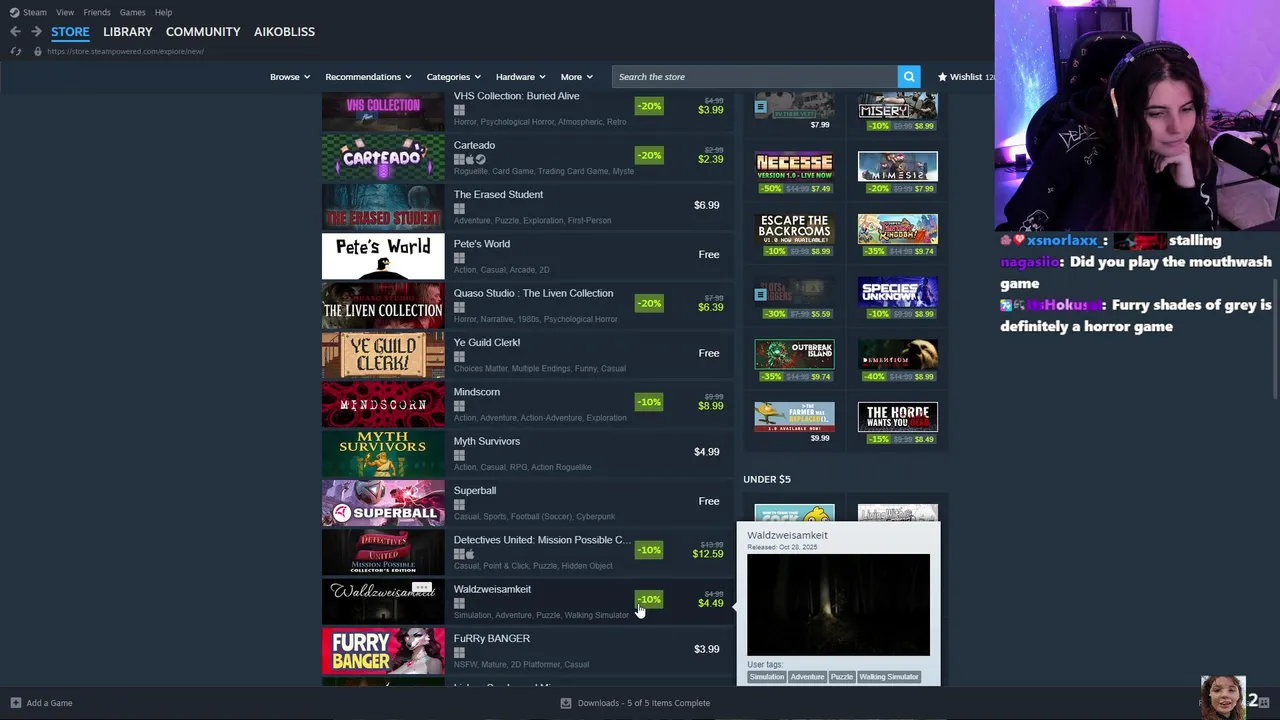1280x720 pixels.
Task: Open the Outbreak Island sidebar capsule
Action: pos(794,354)
